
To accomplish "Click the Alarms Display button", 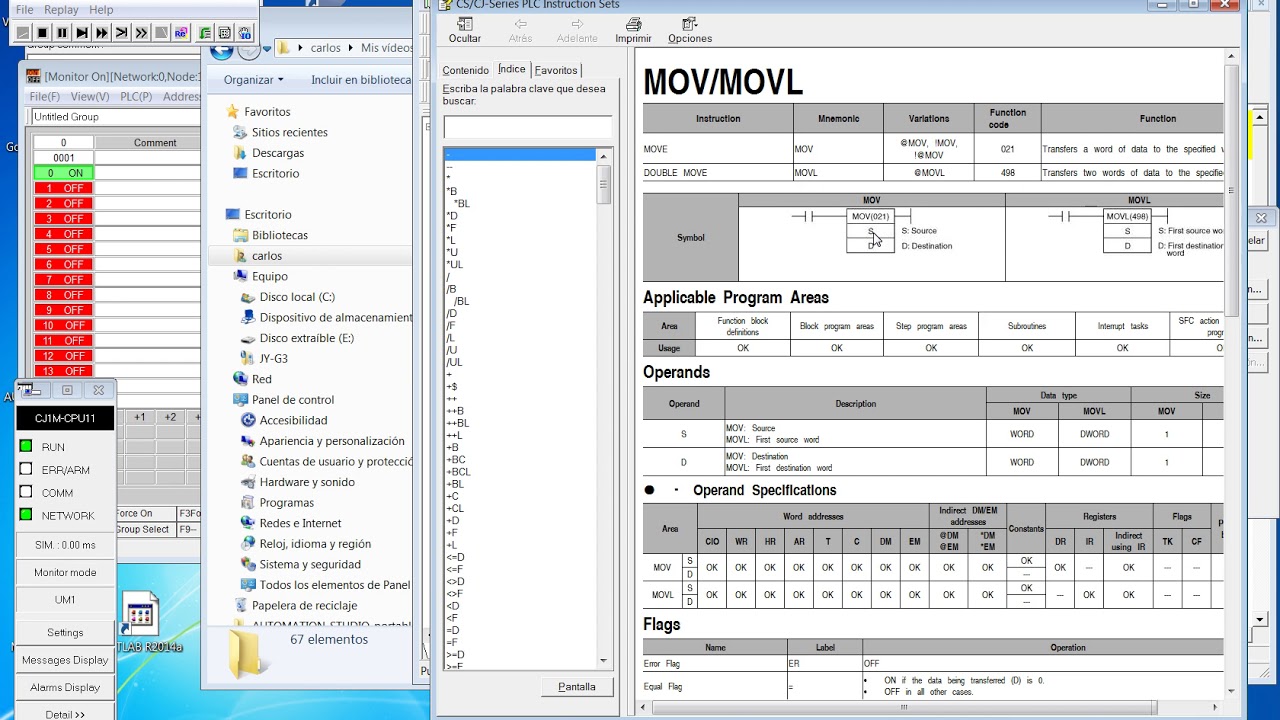I will pos(65,687).
